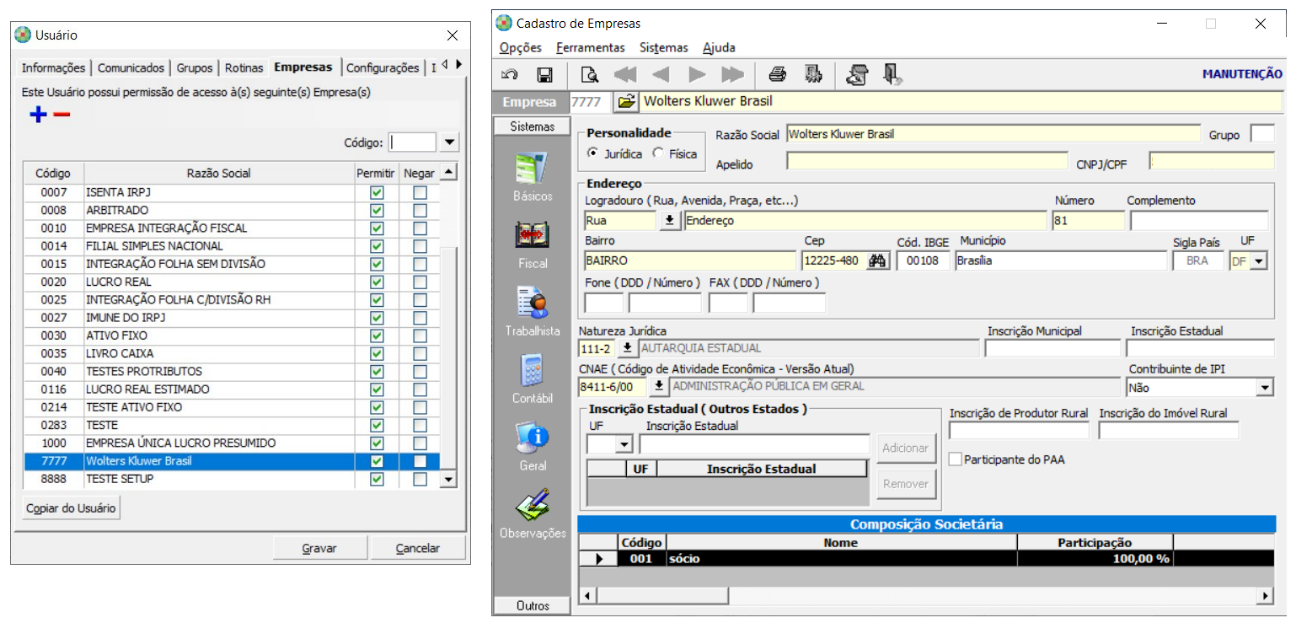Image resolution: width=1296 pixels, height=623 pixels.
Task: Click lookup arrow beside Natureza Jurídica 111-2
Action: (627, 348)
